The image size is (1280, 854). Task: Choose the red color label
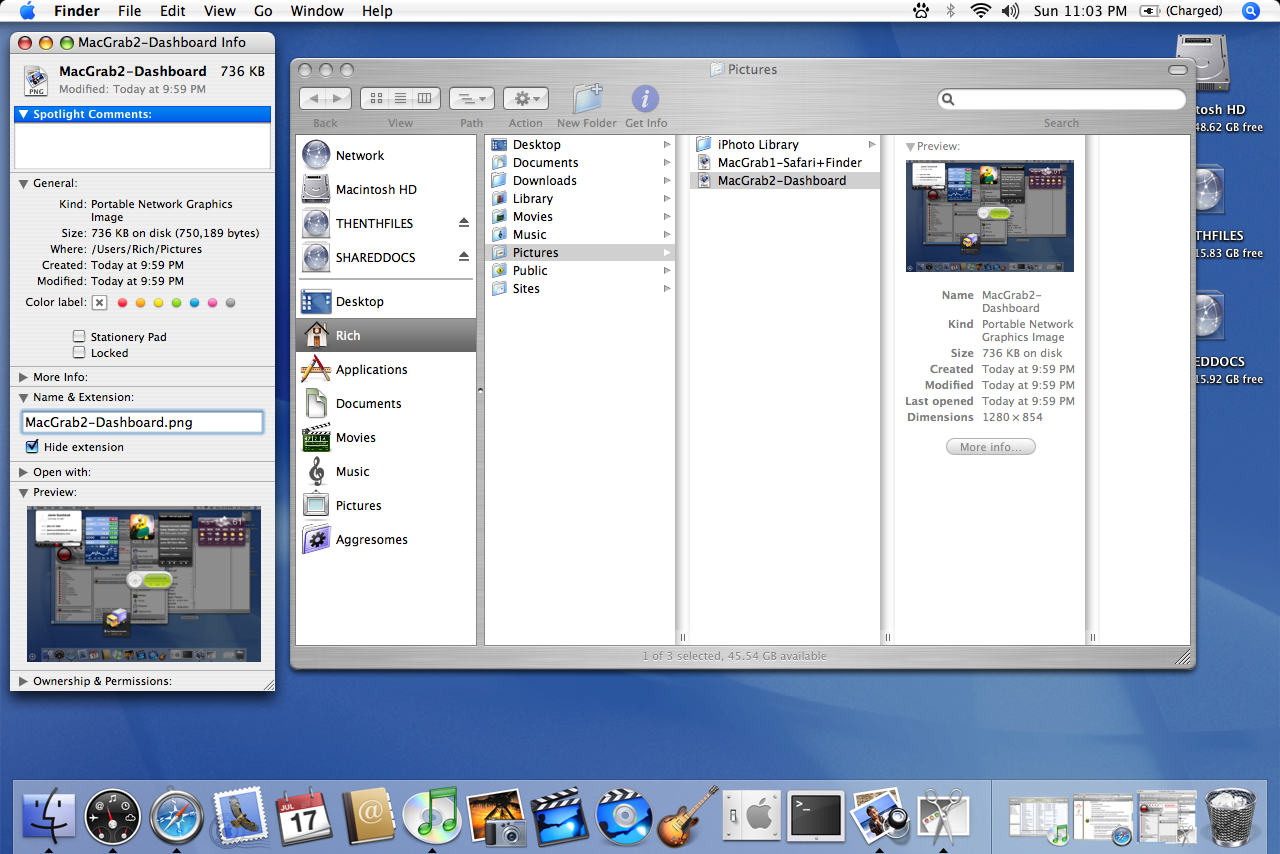[123, 303]
